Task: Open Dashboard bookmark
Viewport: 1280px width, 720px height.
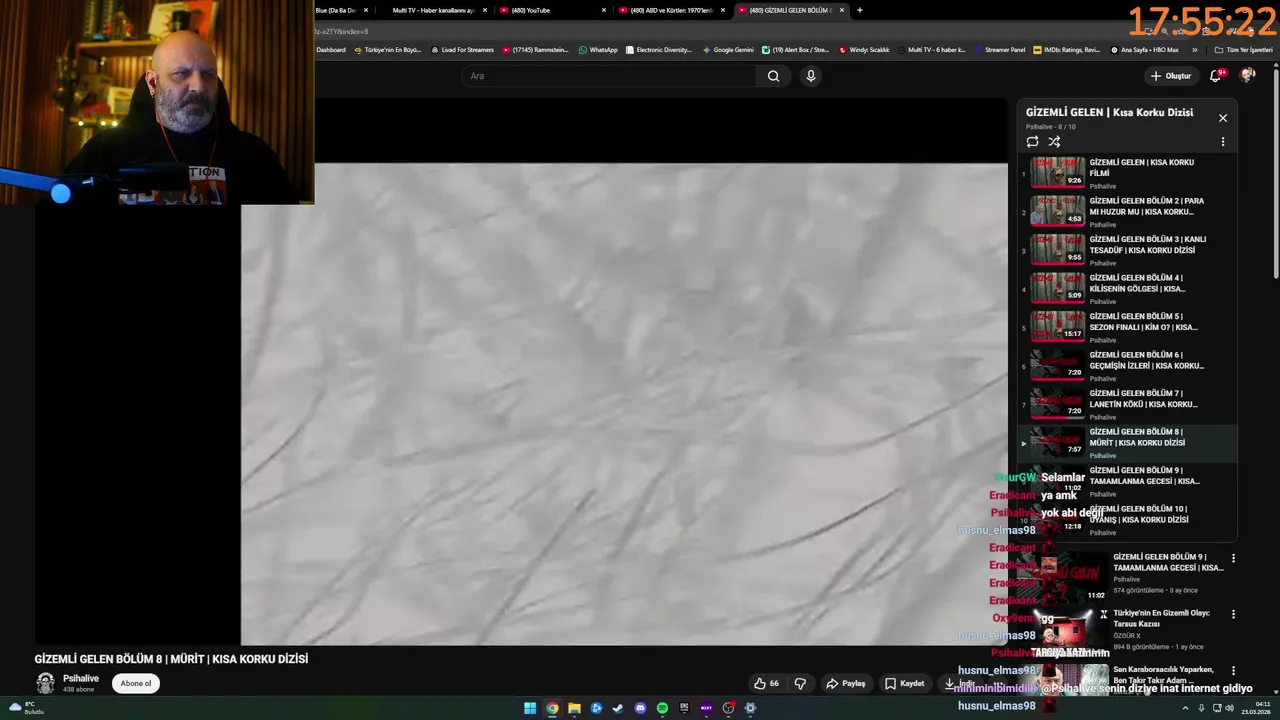Action: (331, 50)
